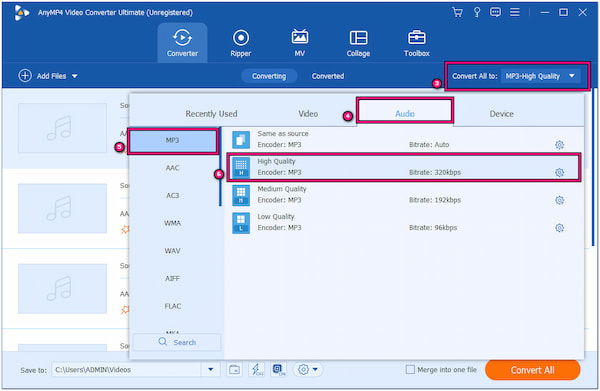Open the hamburger menu icon

coord(515,12)
